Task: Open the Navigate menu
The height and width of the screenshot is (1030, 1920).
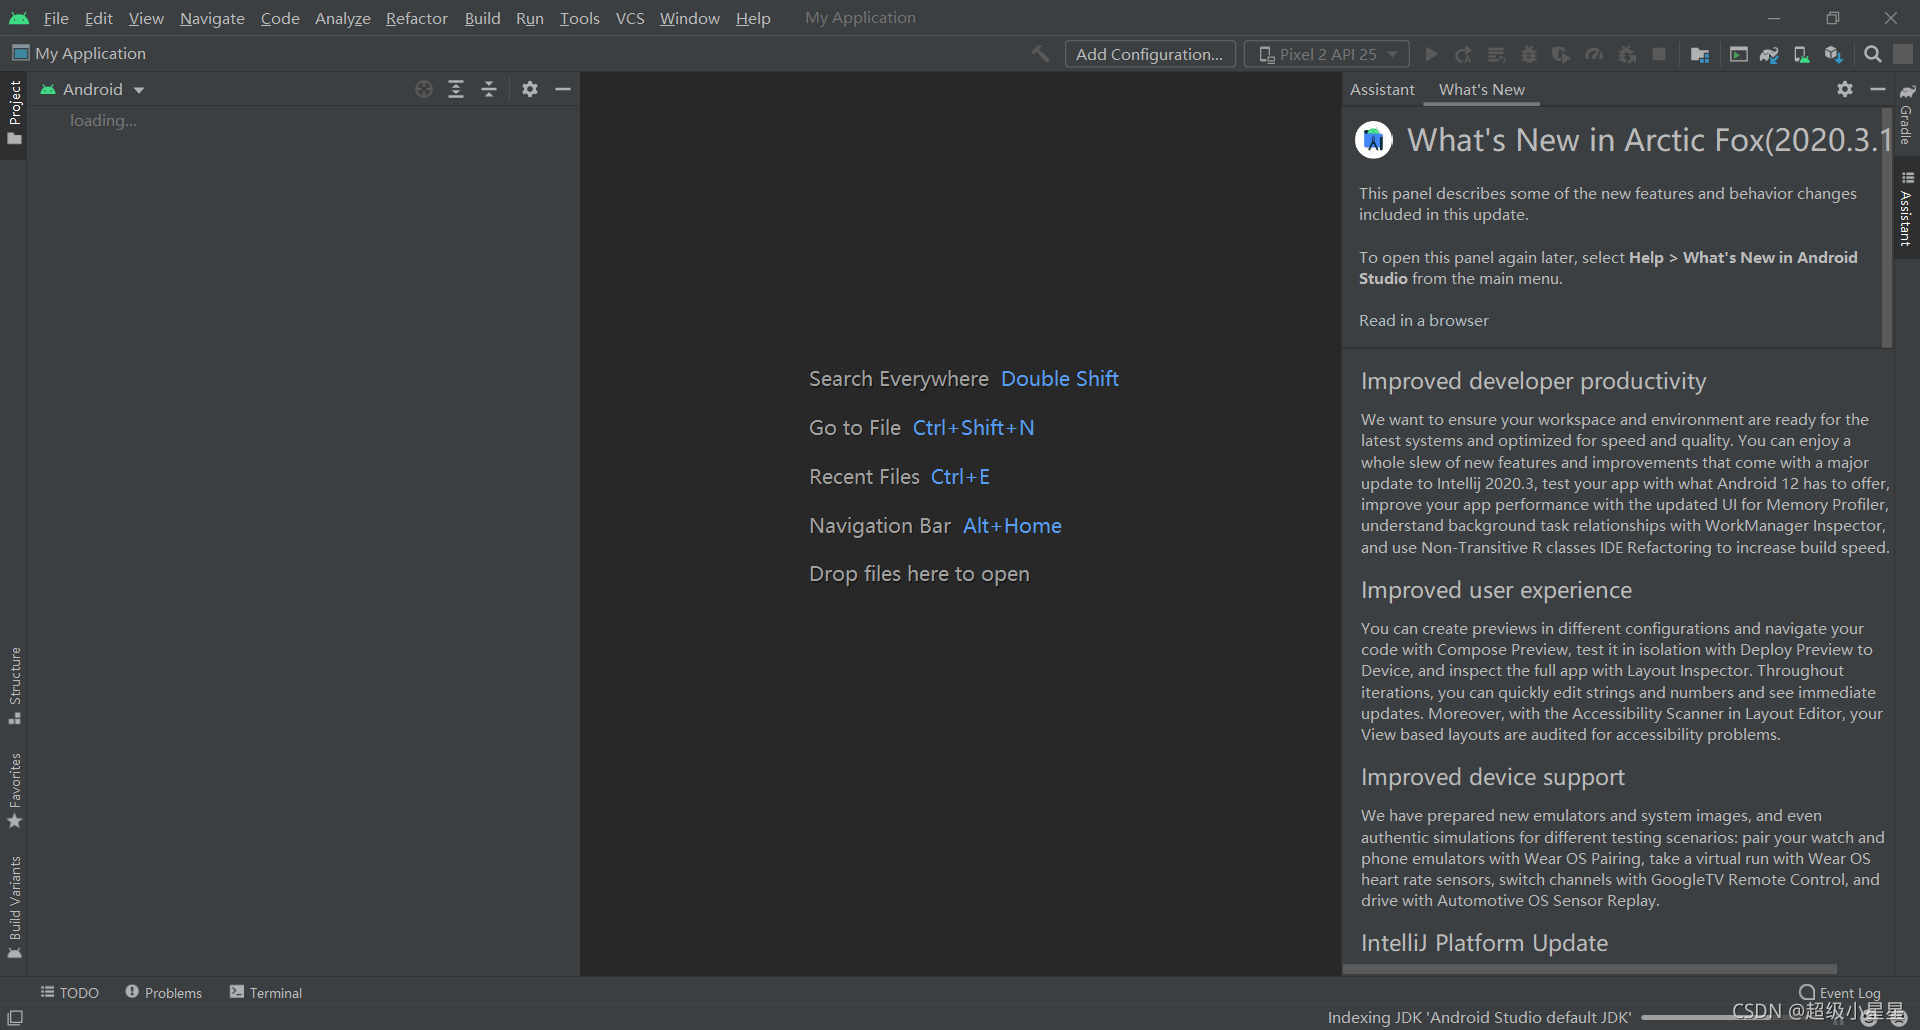Action: click(212, 18)
